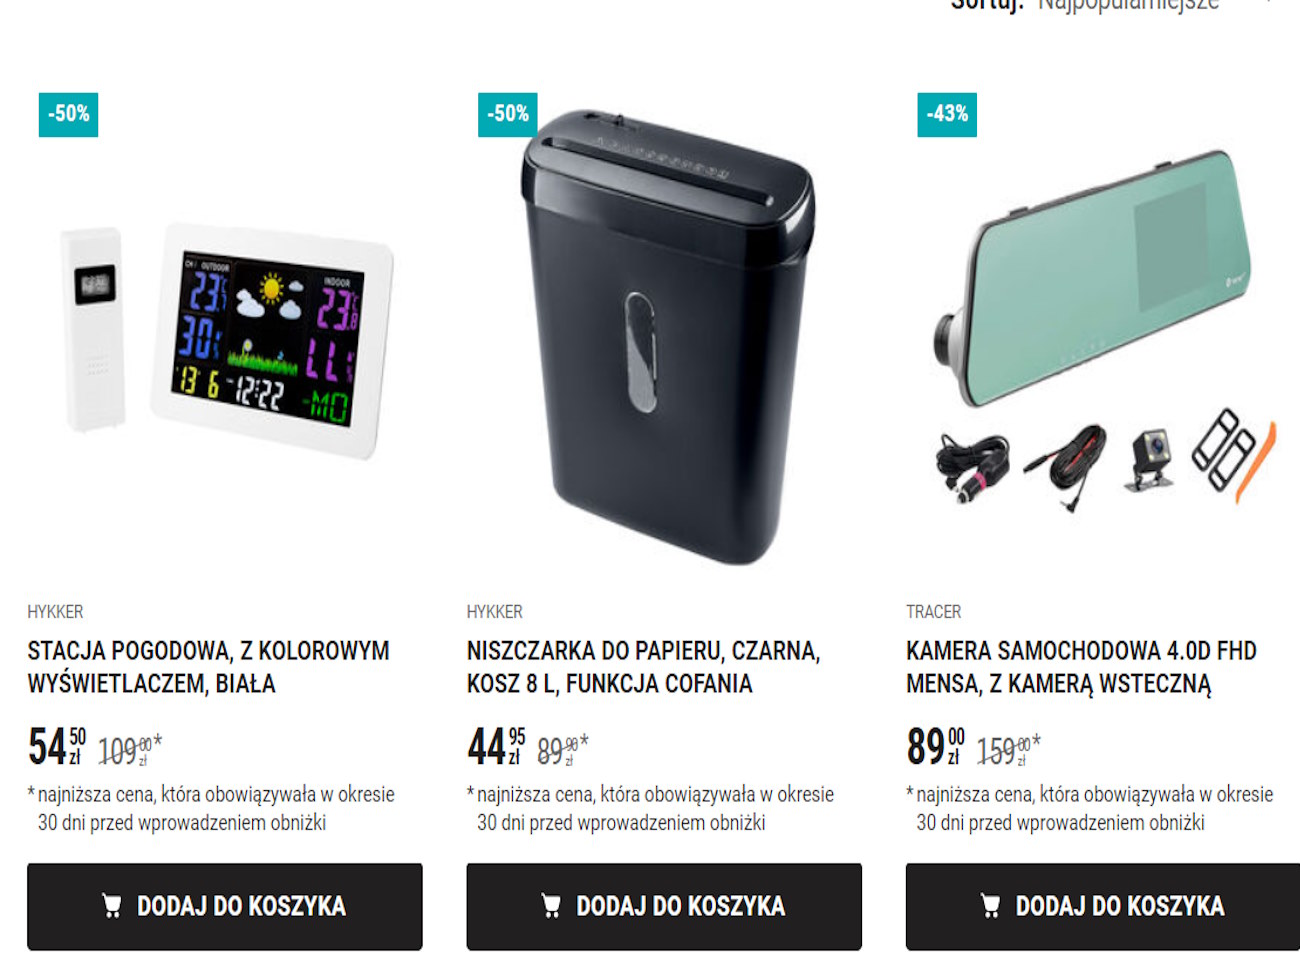Open Kamera samochodowa 4.0D FHD Mensa link
Screen dimensions: 1300x960
[1081, 667]
